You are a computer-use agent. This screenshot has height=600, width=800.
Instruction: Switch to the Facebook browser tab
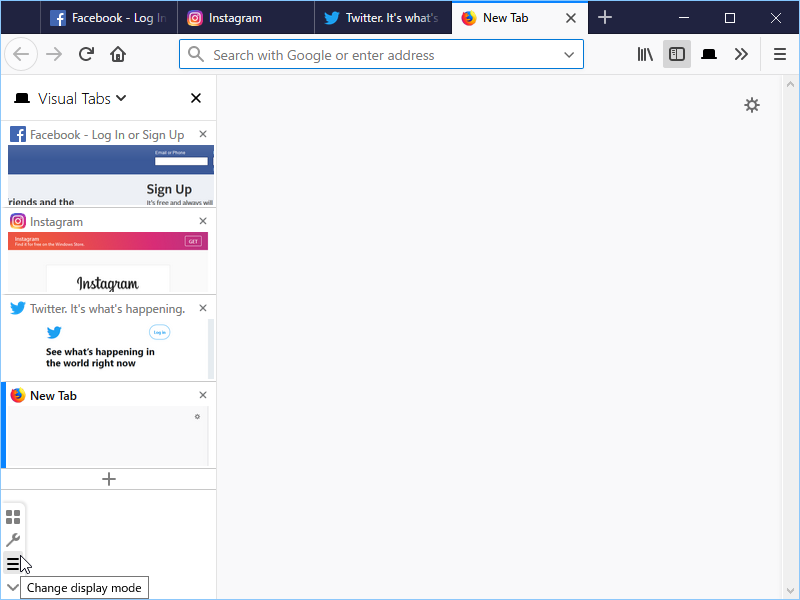(x=109, y=18)
